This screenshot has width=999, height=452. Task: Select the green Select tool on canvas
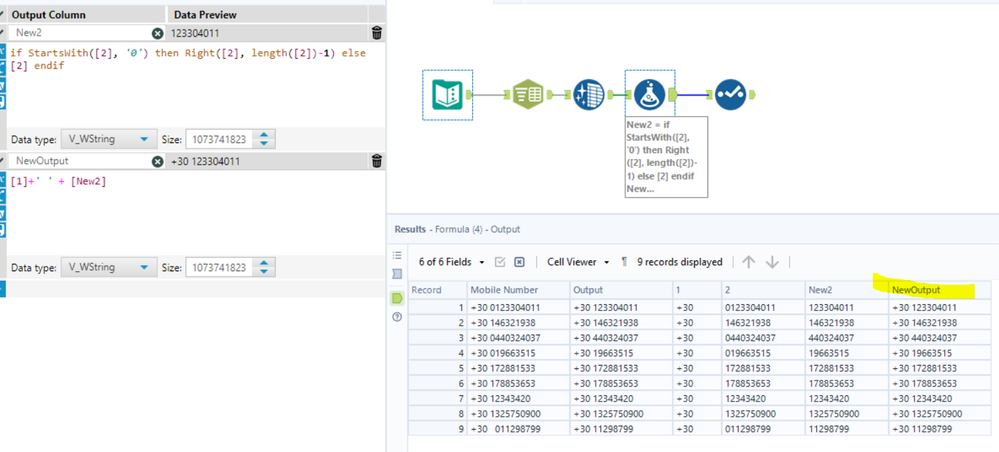pyautogui.click(x=528, y=95)
